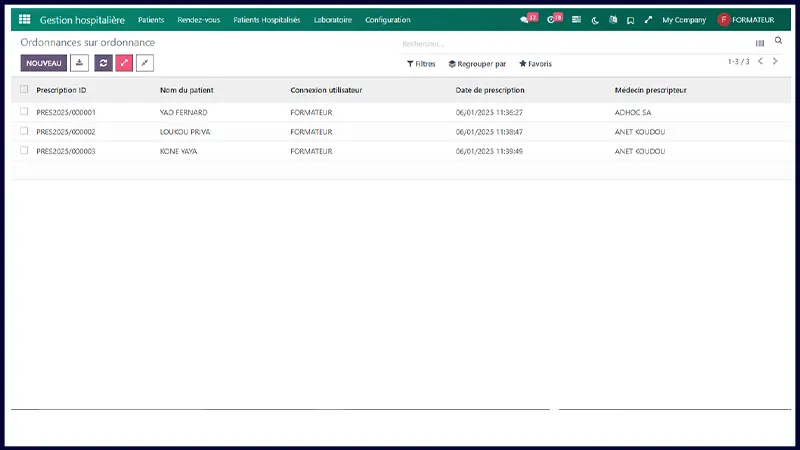The image size is (800, 450).
Task: Click FORMATEUR cell in YAO FERNARD row
Action: coord(311,112)
